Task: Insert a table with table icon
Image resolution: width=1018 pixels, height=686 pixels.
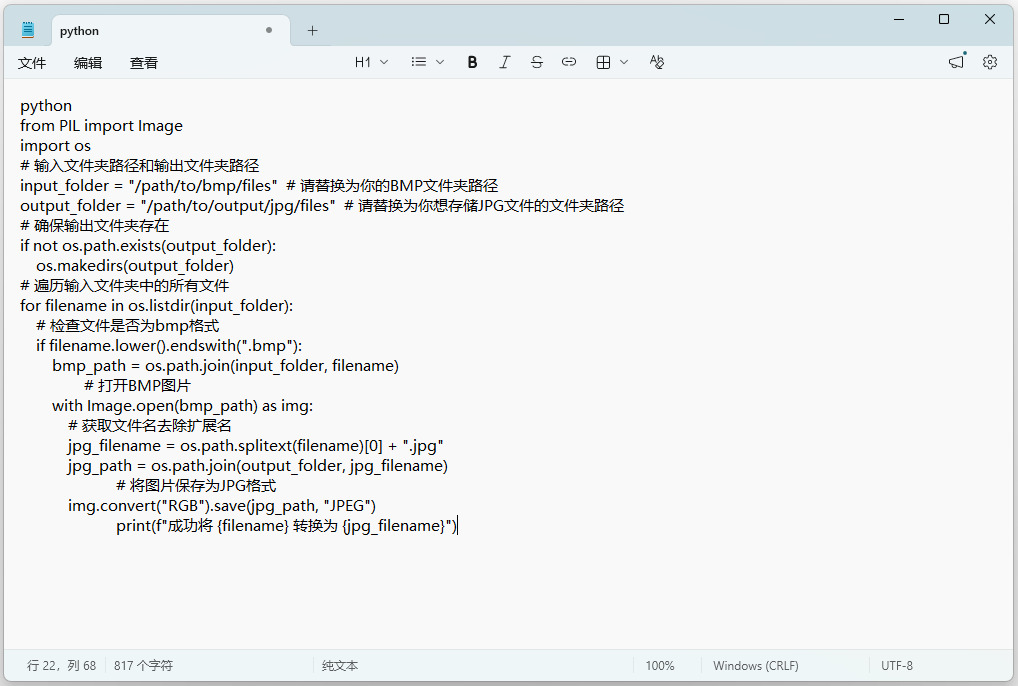Action: (603, 62)
